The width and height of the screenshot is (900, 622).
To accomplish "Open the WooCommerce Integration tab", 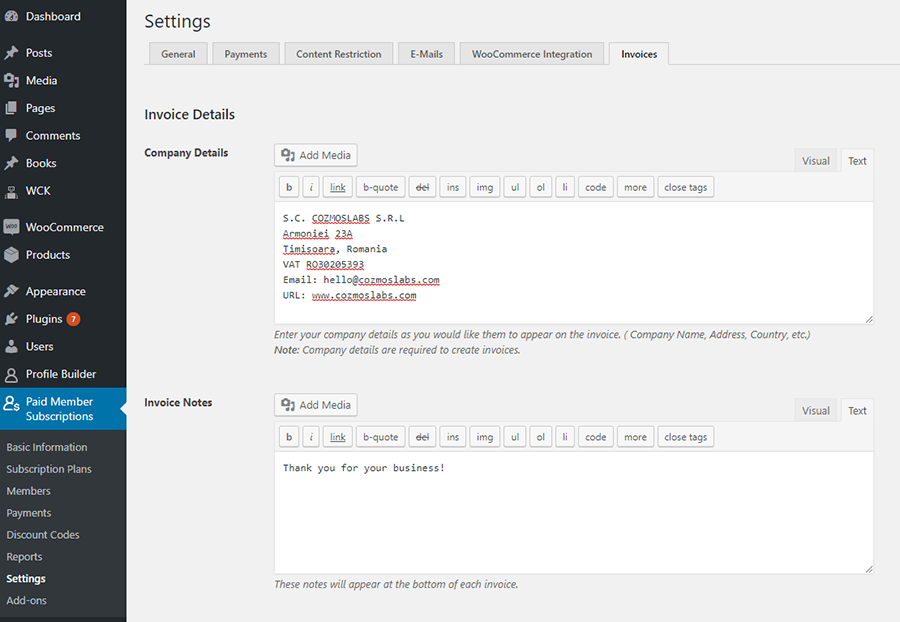I will (x=532, y=54).
